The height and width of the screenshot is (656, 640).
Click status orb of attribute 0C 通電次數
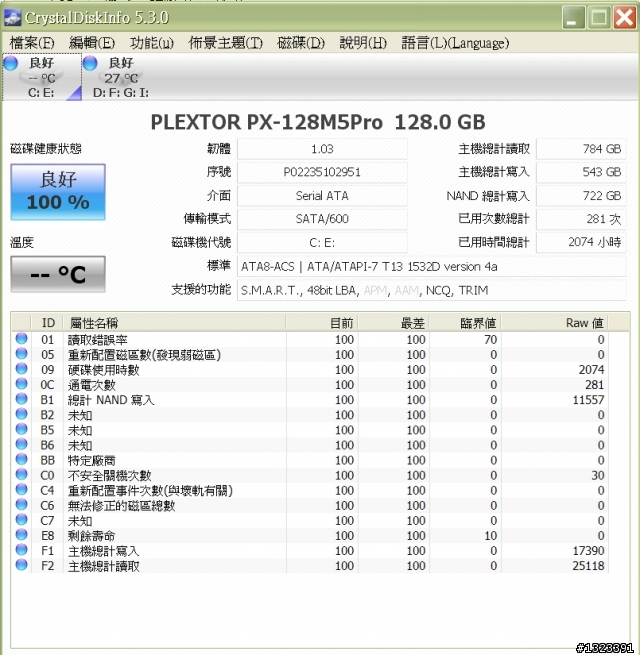click(21, 384)
